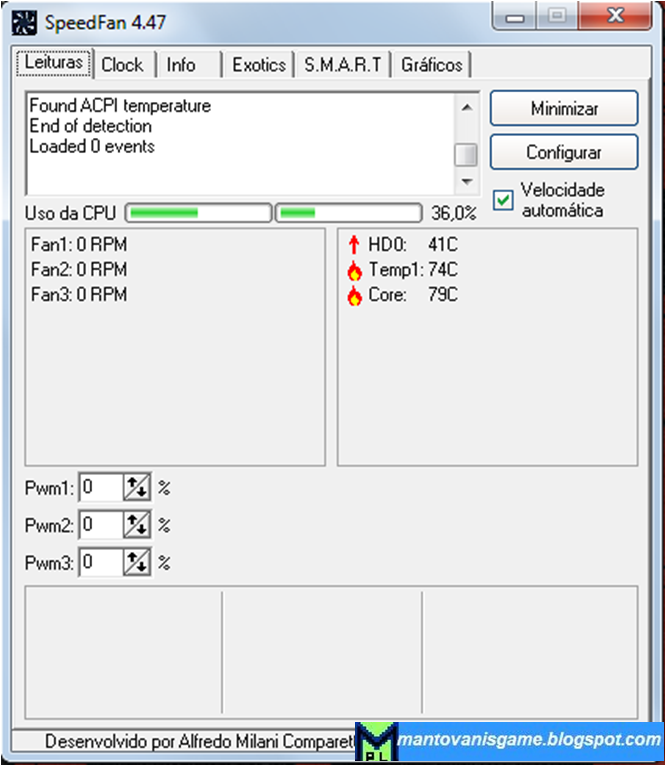Open settings with the Configurar button
The height and width of the screenshot is (766, 666).
pos(564,152)
